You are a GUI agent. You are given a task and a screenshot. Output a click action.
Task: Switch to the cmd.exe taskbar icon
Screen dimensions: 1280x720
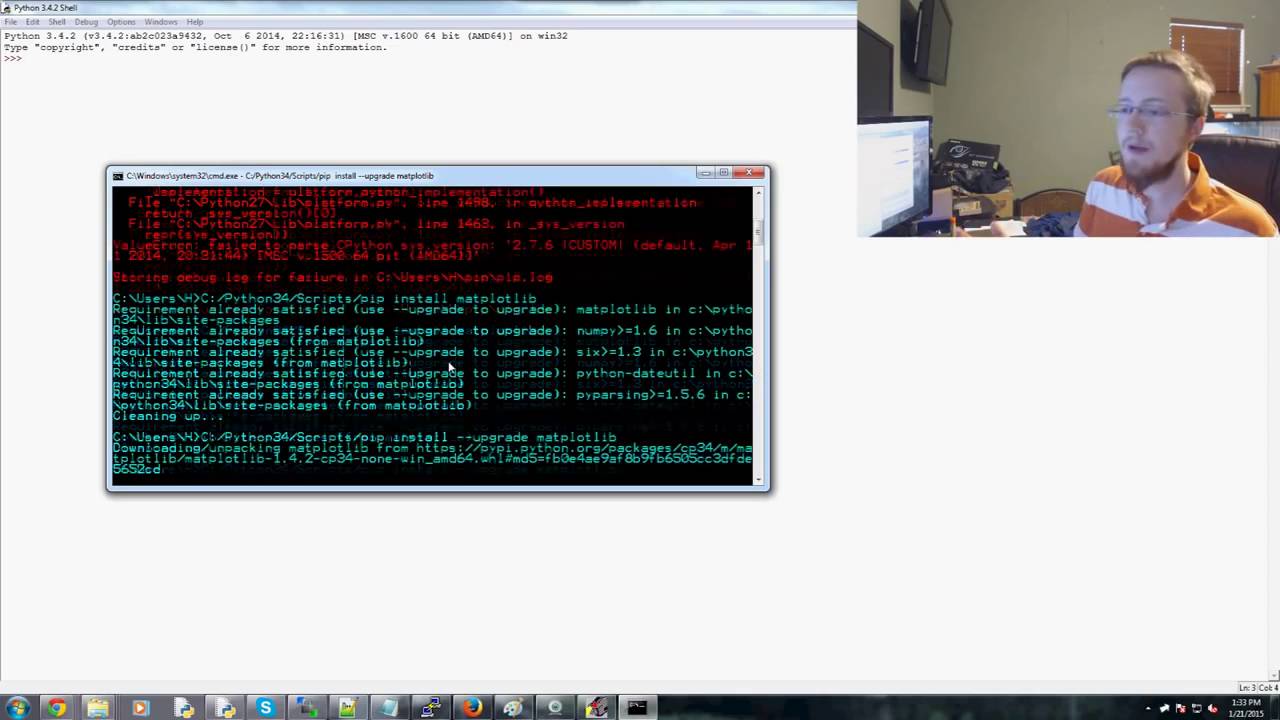click(637, 708)
